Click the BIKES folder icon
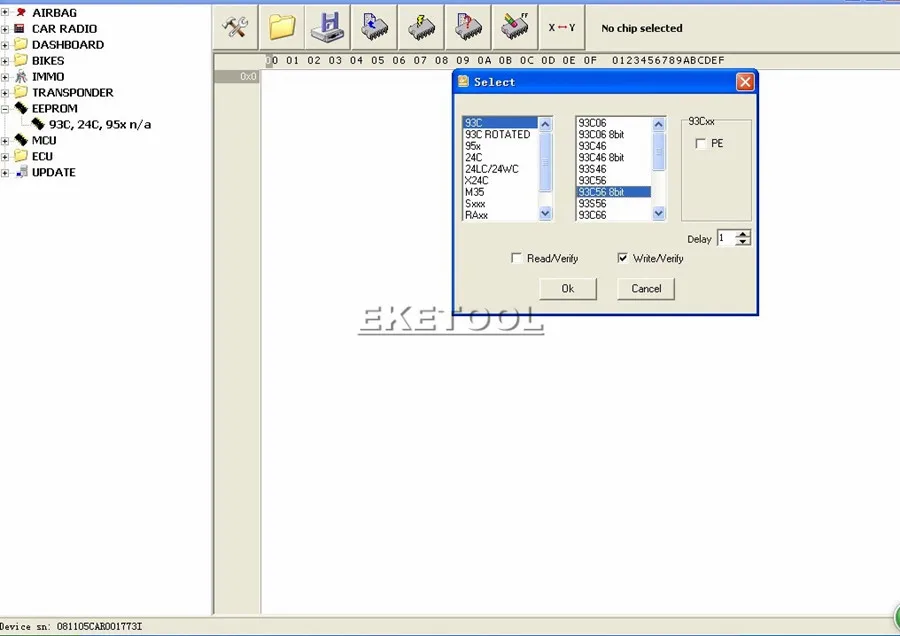 tap(21, 60)
